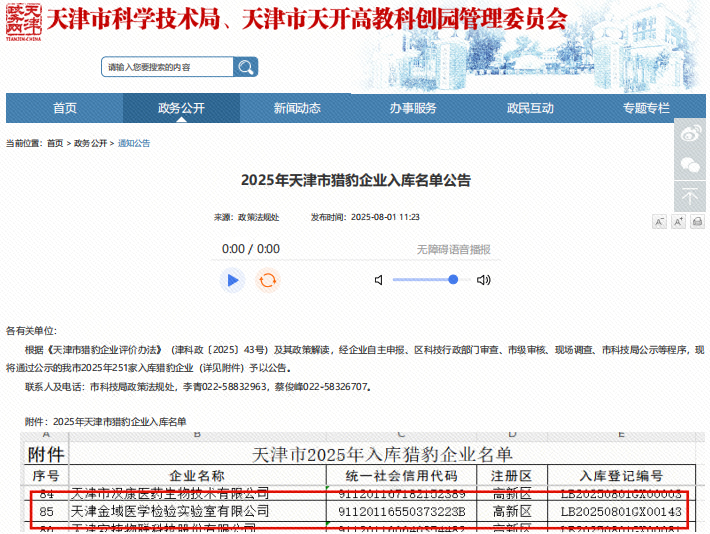This screenshot has height=534, width=710.
Task: Click the 无障碍语音播报 label
Action: point(453,250)
